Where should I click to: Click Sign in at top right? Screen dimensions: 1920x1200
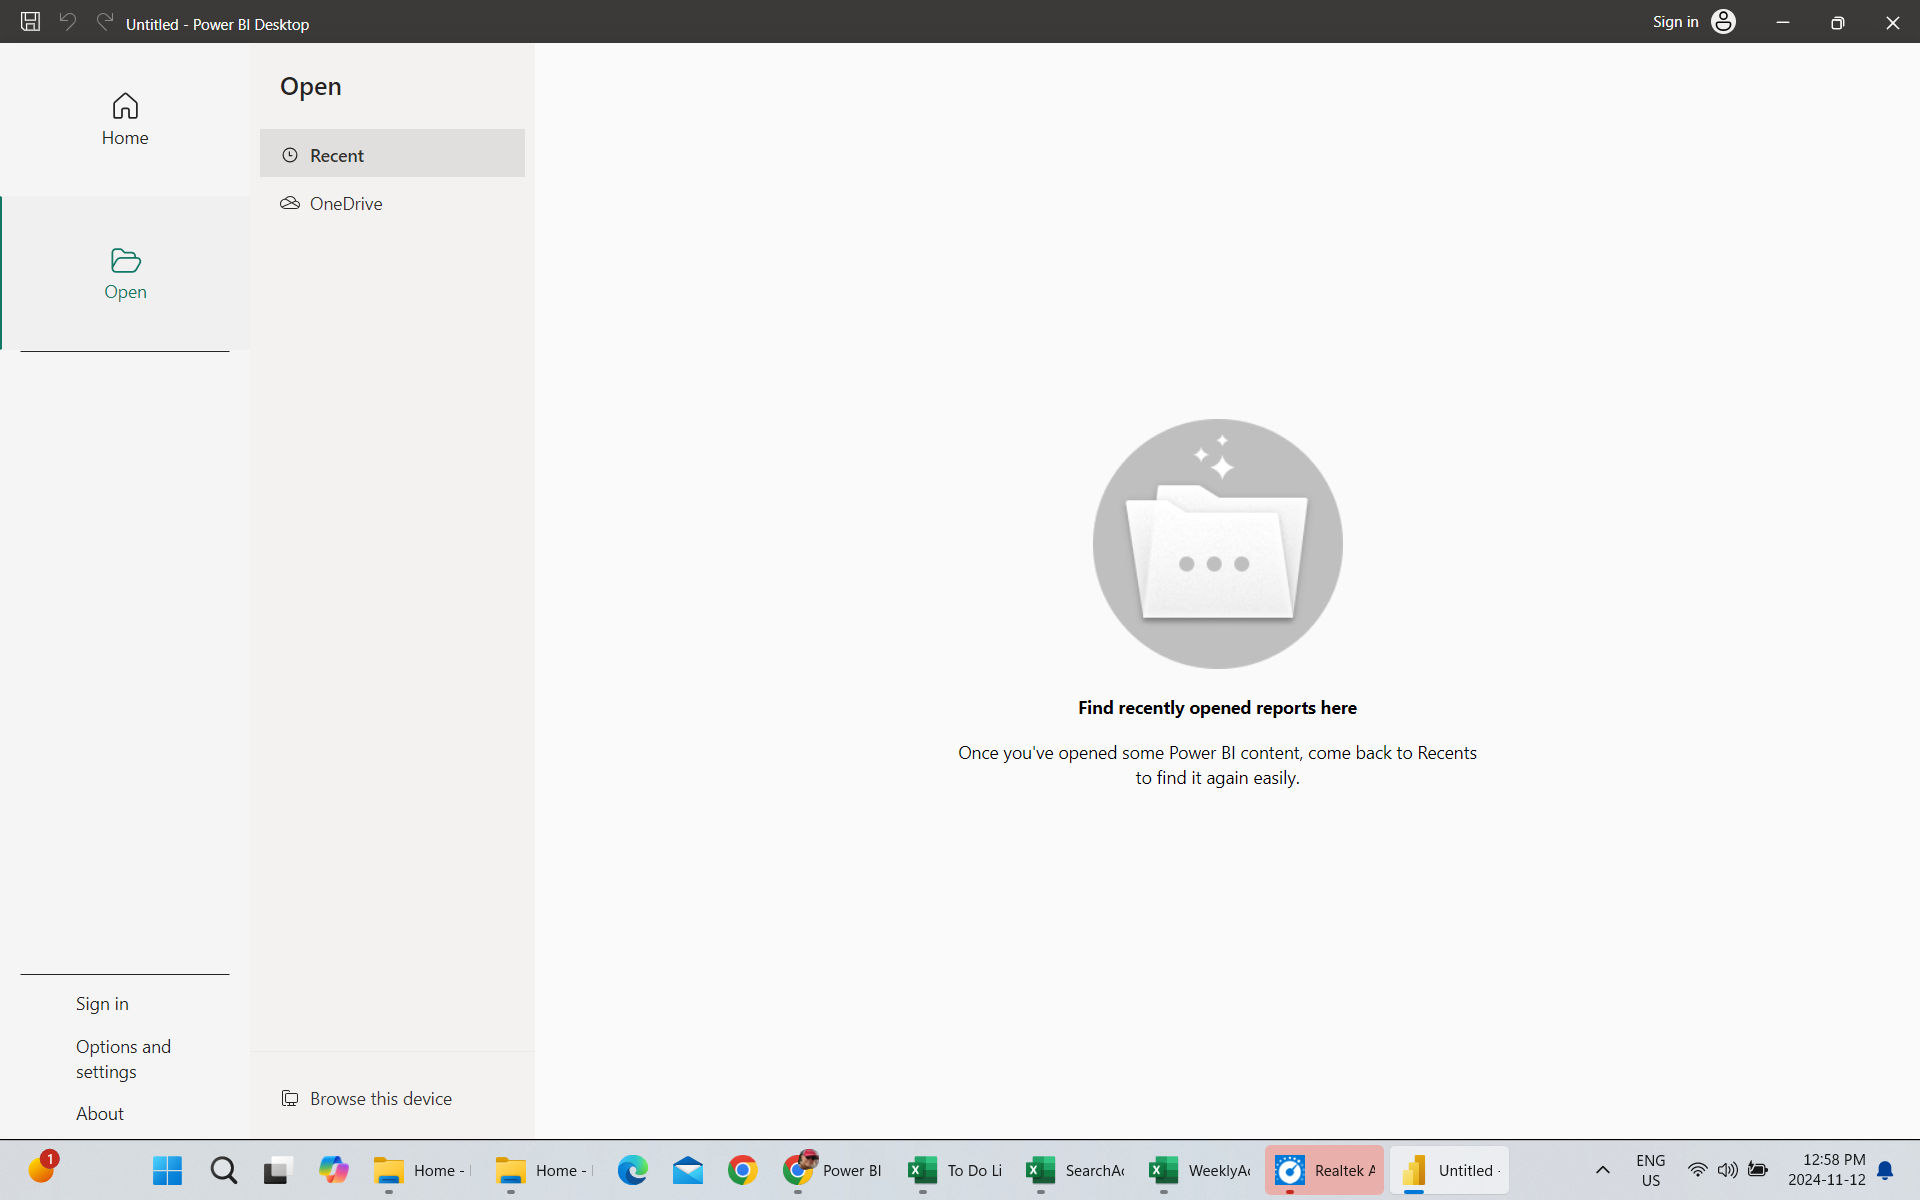tap(1675, 22)
